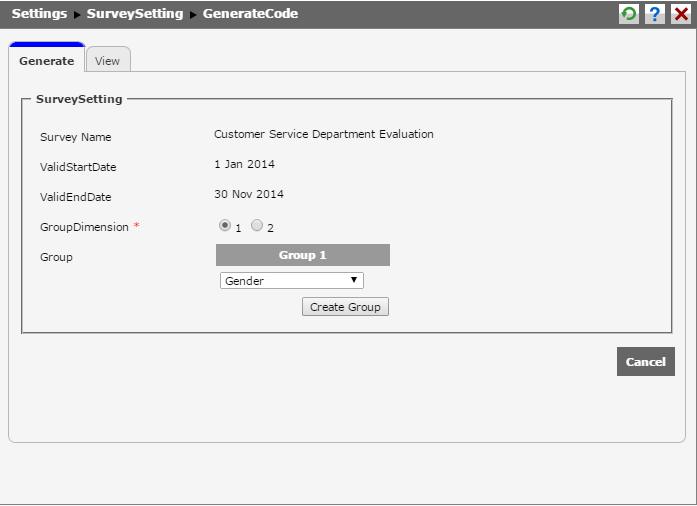697x506 pixels.
Task: Close the dialog with red X icon
Action: 681,14
